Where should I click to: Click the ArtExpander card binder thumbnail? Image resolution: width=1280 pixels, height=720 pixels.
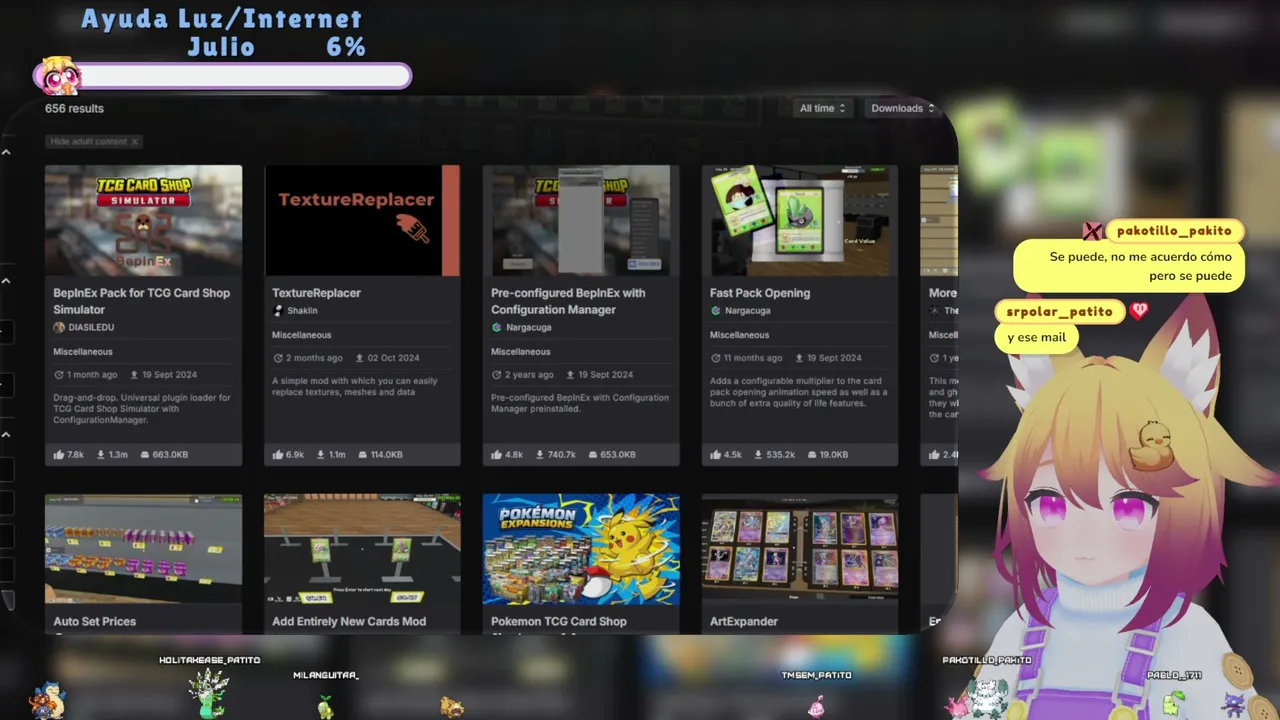tap(800, 549)
